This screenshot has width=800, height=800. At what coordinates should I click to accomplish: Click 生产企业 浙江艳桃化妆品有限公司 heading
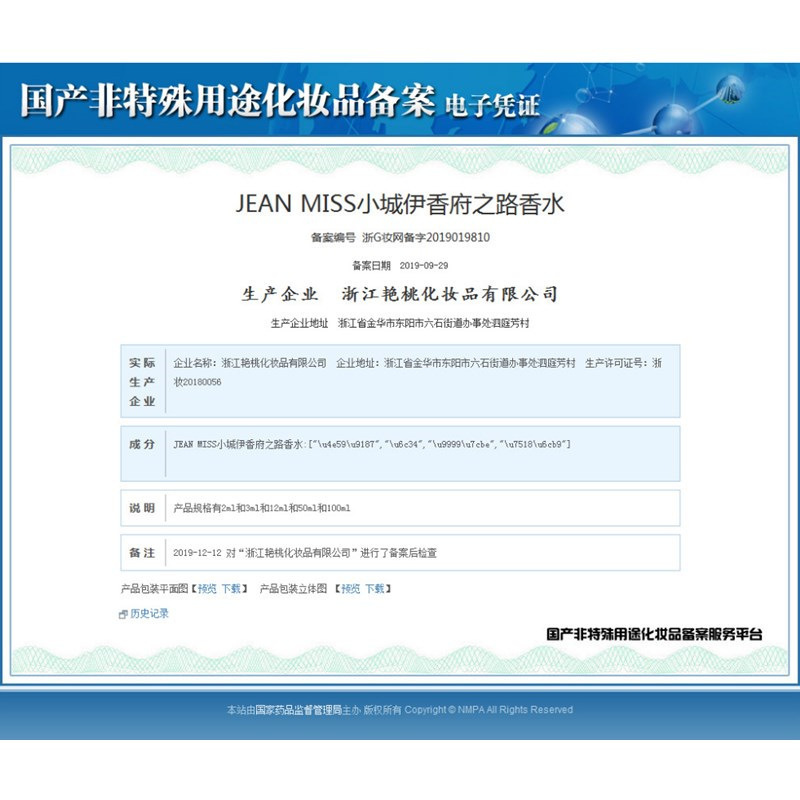tap(400, 294)
